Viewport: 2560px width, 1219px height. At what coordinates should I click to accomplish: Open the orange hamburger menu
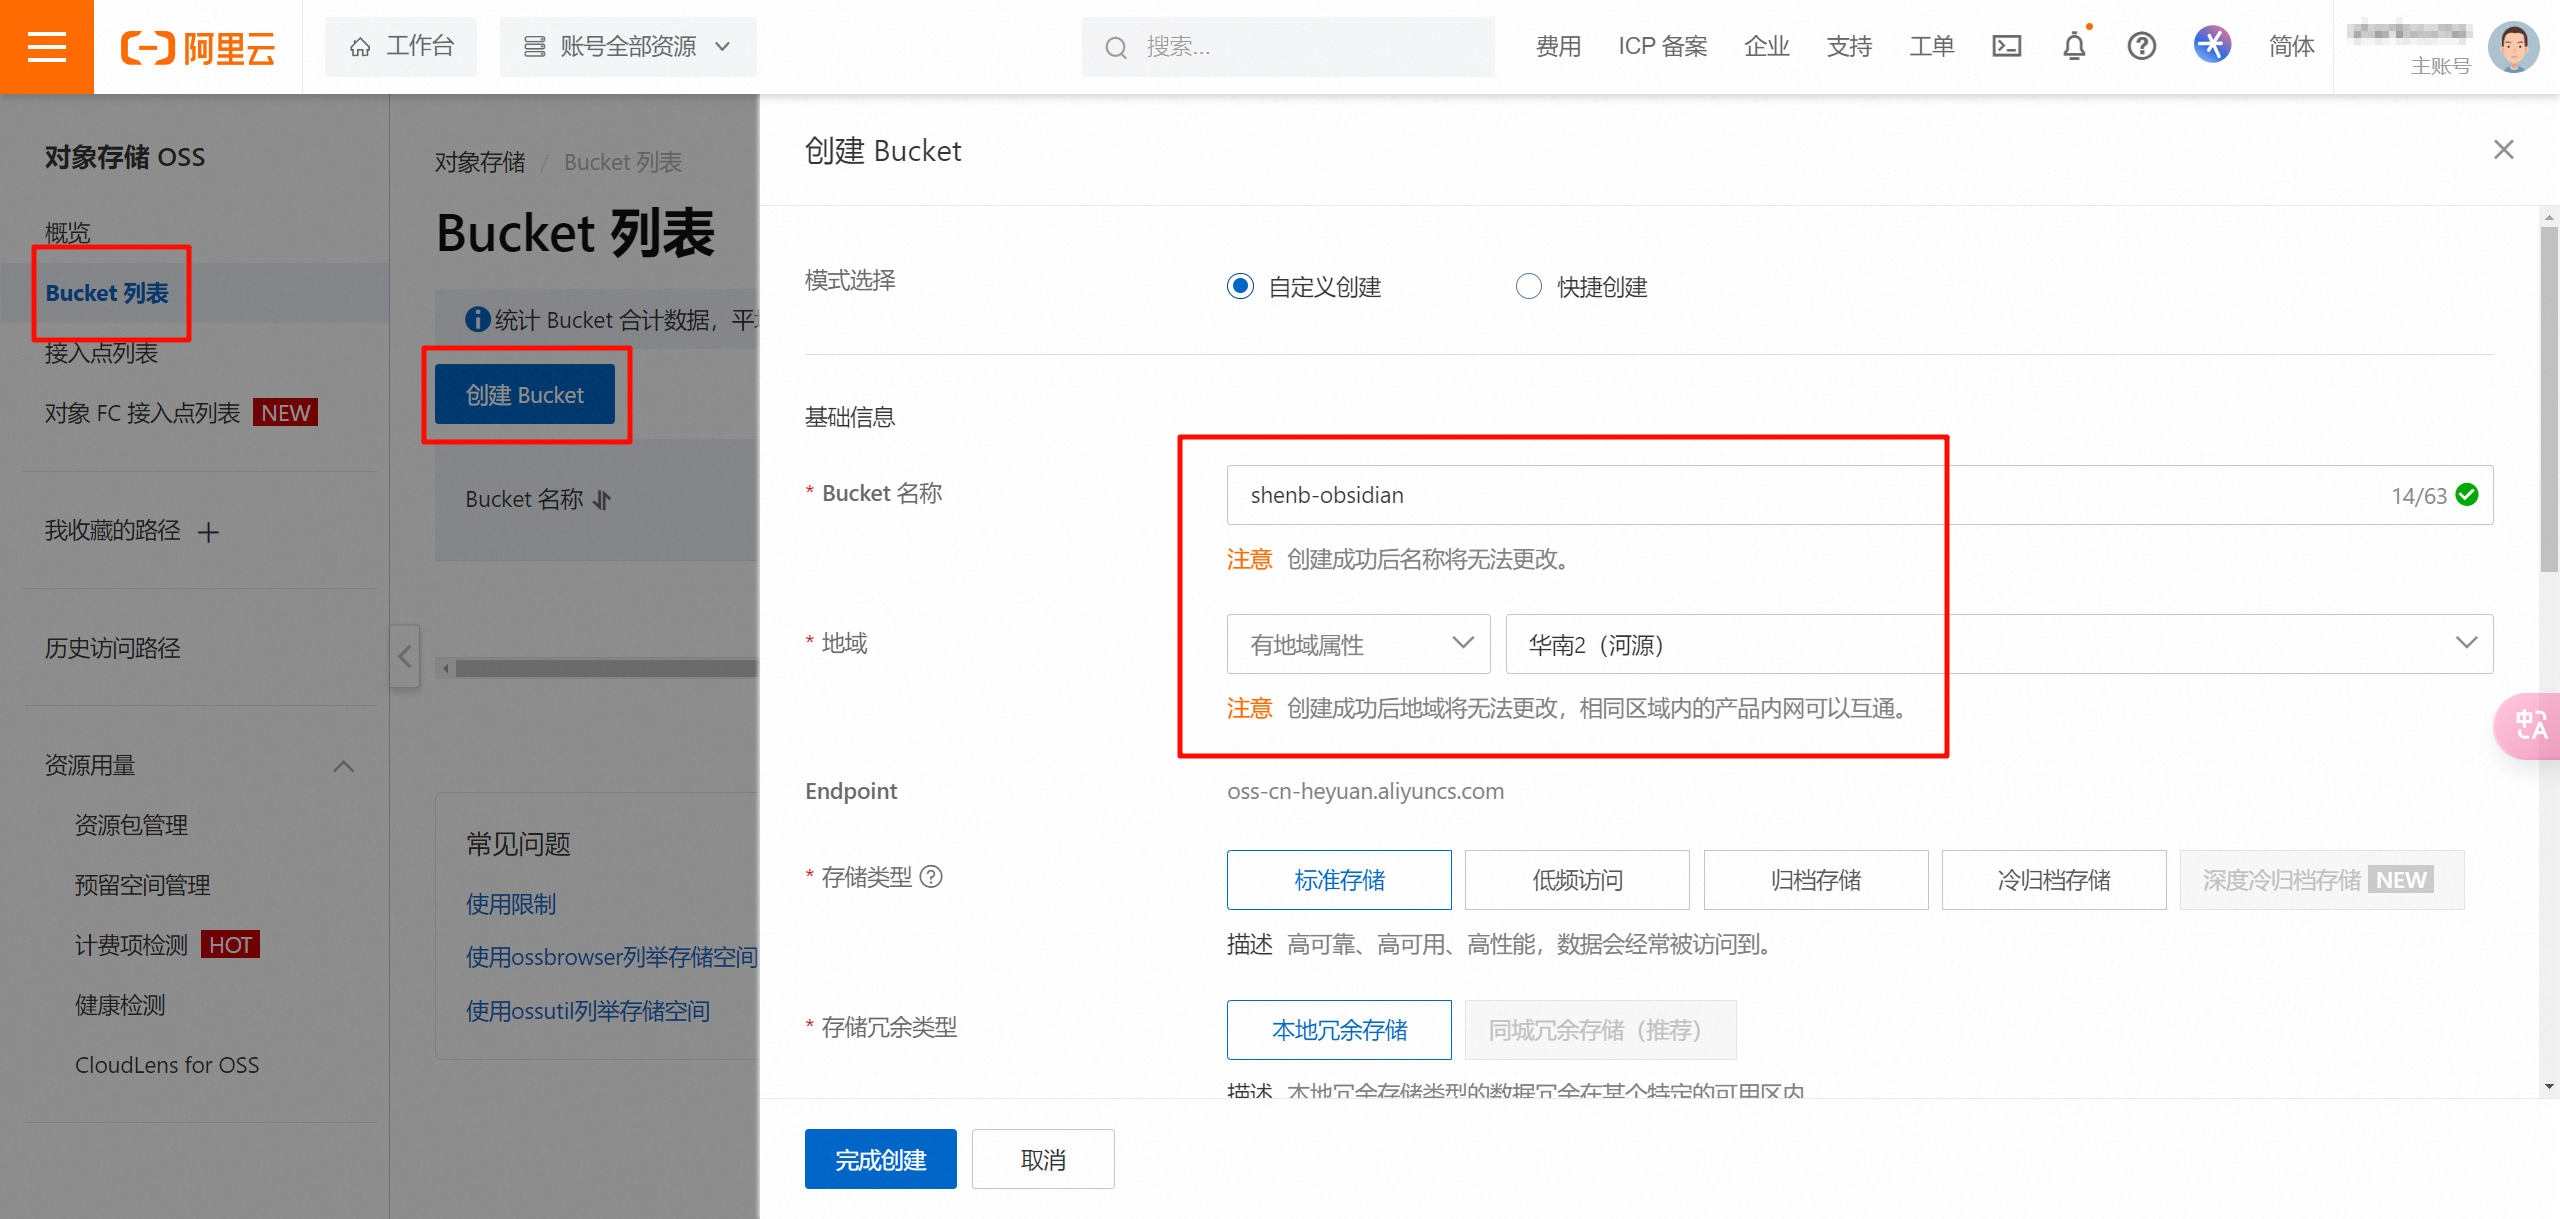[x=46, y=47]
